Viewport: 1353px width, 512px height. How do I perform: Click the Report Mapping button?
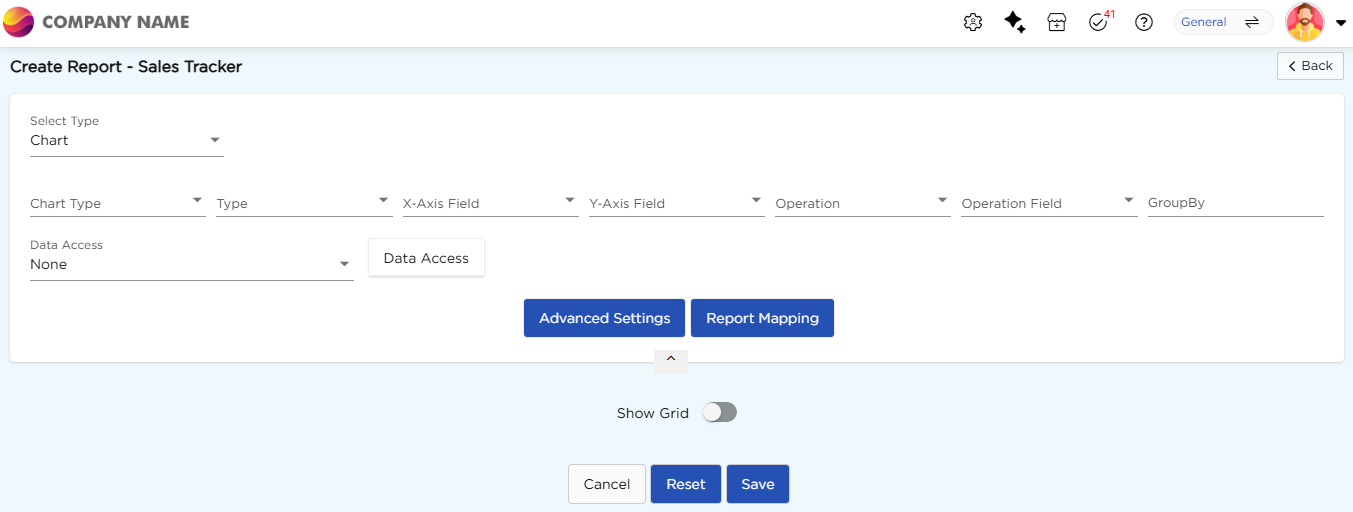pos(762,318)
